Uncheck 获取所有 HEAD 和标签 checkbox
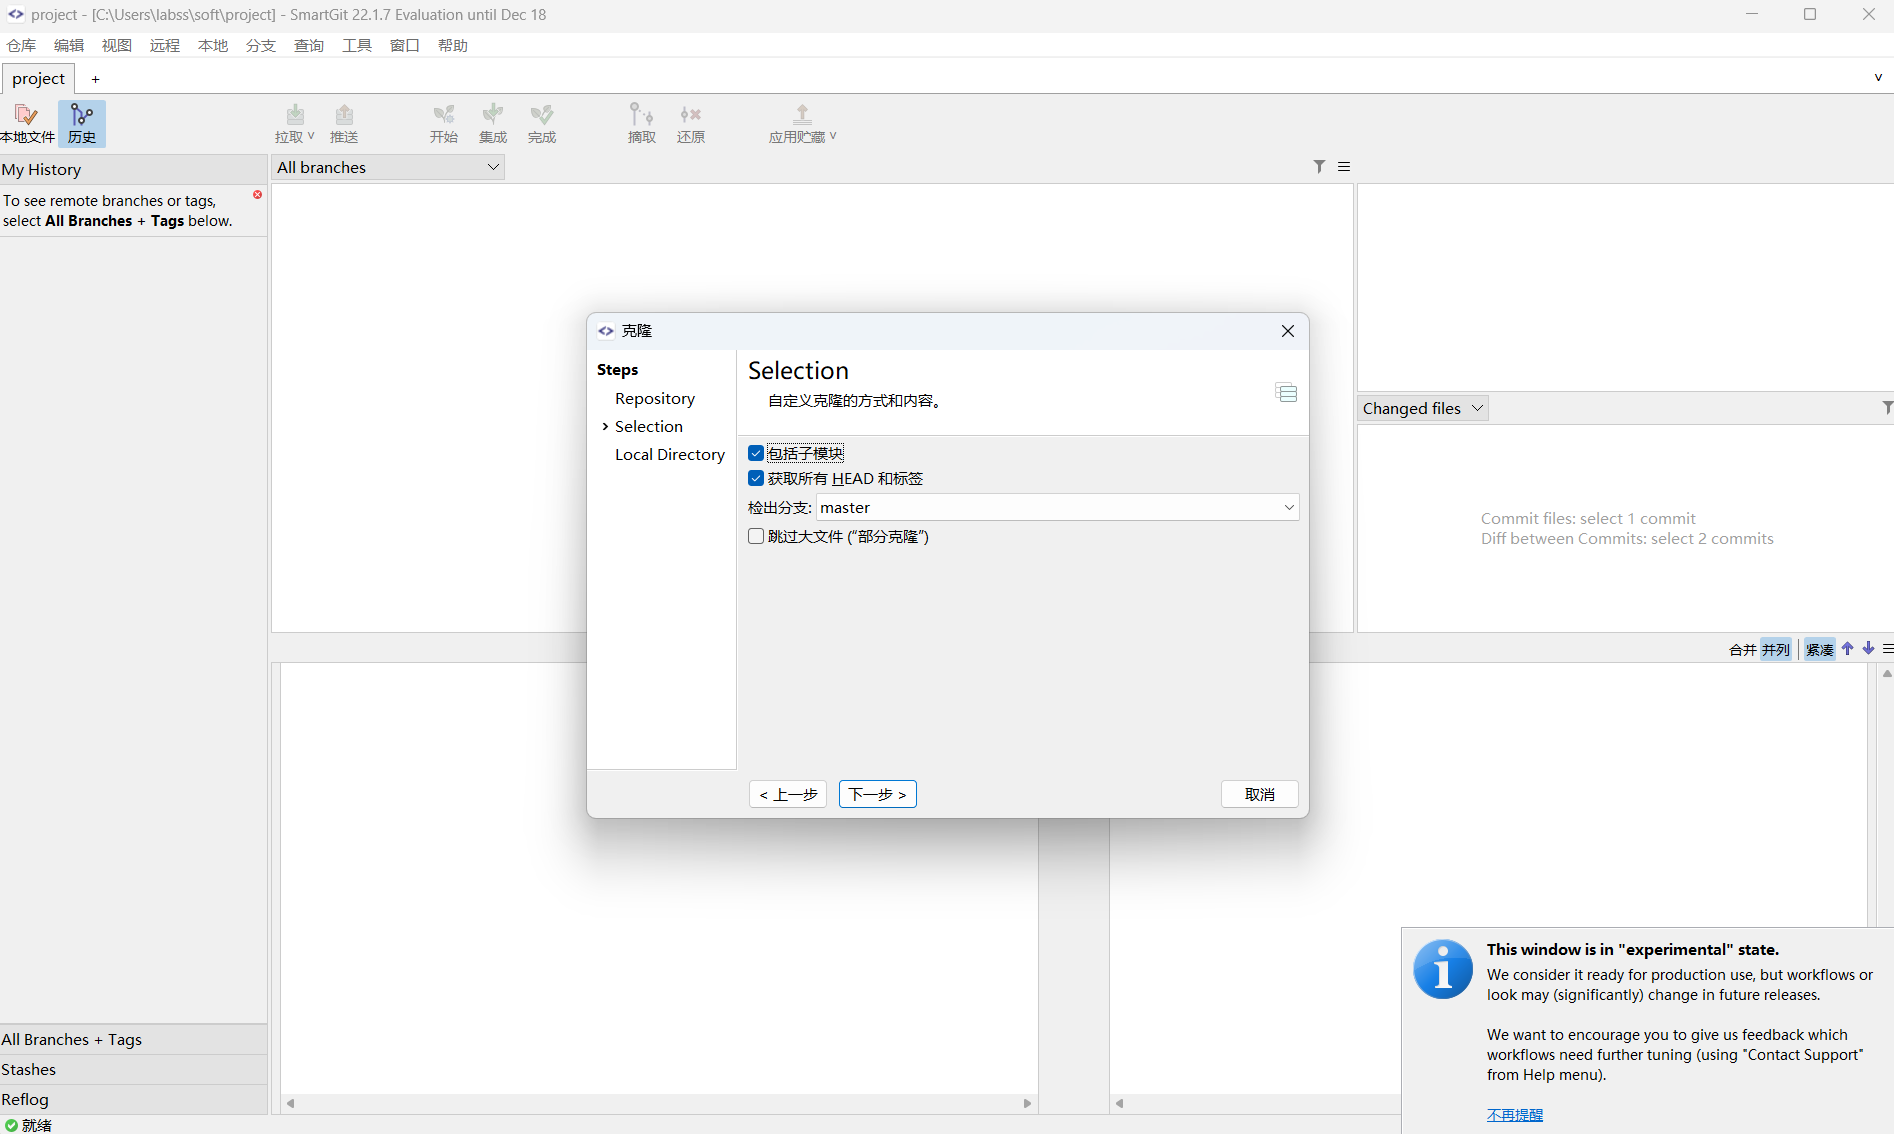This screenshot has height=1134, width=1894. [756, 478]
